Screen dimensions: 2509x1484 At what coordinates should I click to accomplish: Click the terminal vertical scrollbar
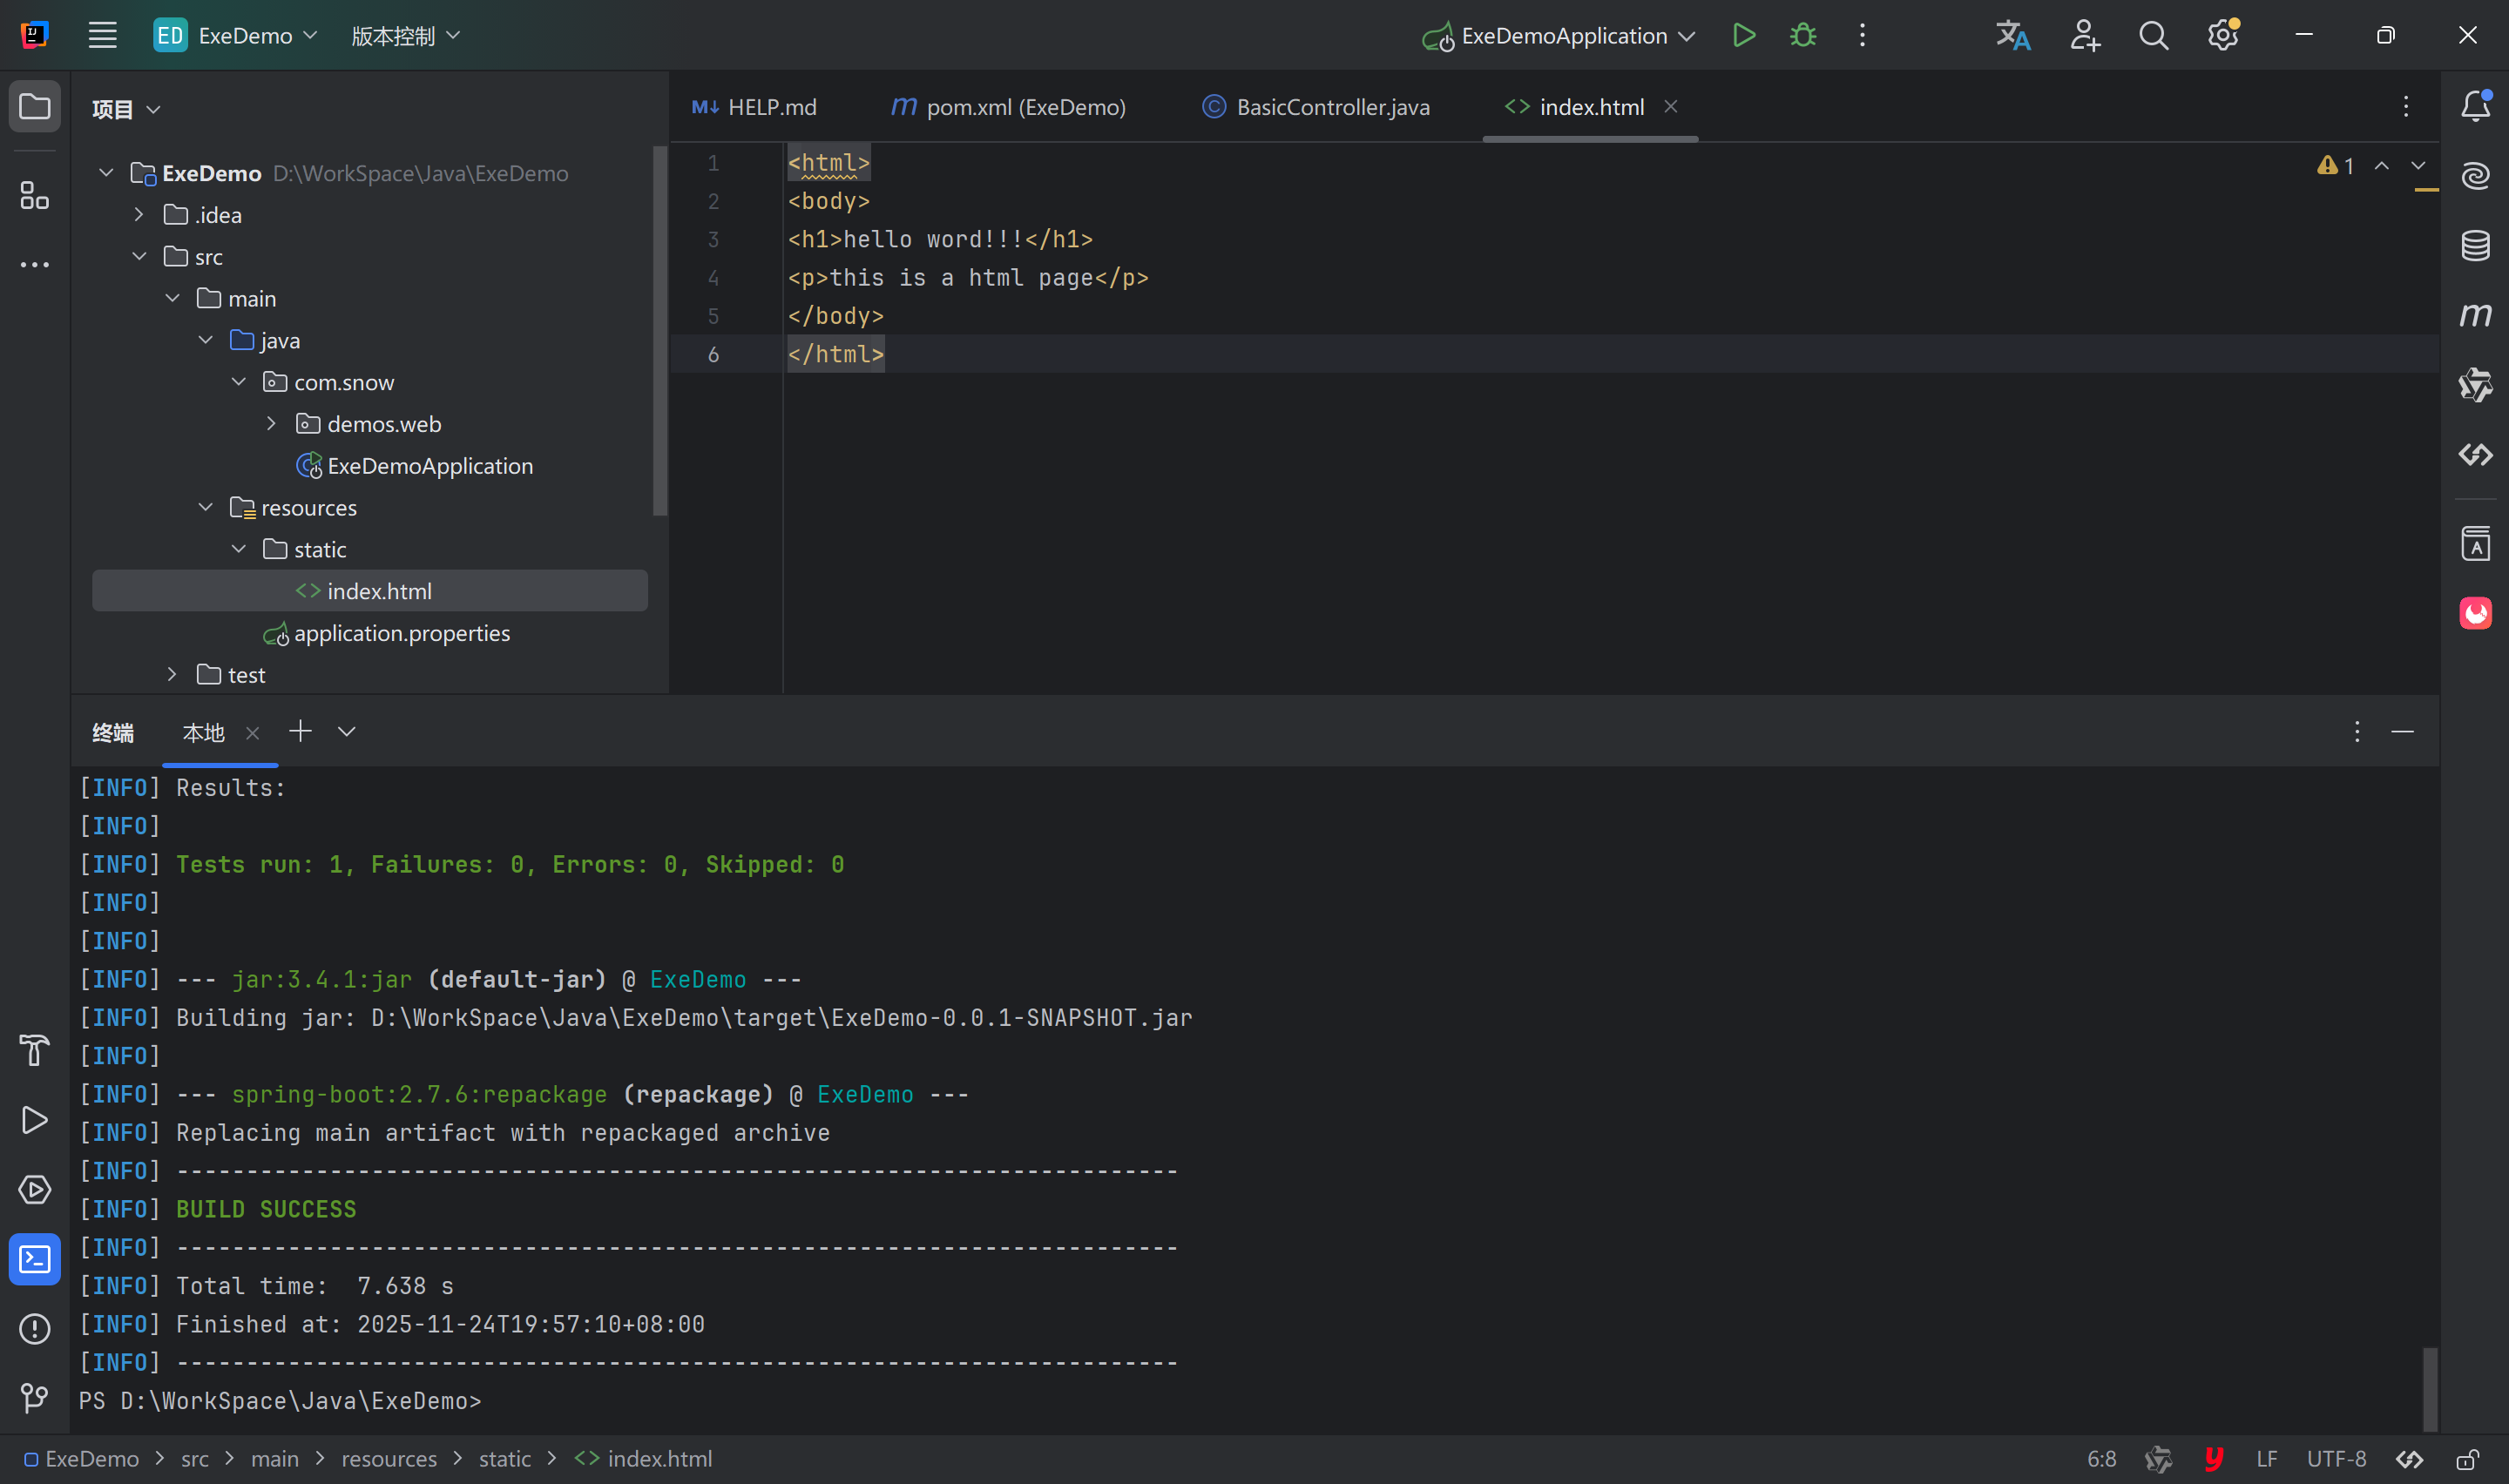(x=2429, y=1389)
